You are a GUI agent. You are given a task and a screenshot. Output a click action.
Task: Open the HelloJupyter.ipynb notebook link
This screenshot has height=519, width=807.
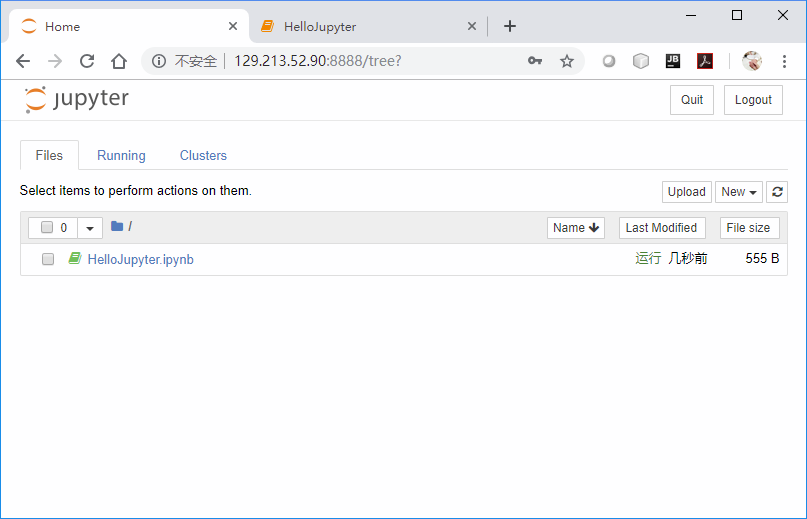140,259
